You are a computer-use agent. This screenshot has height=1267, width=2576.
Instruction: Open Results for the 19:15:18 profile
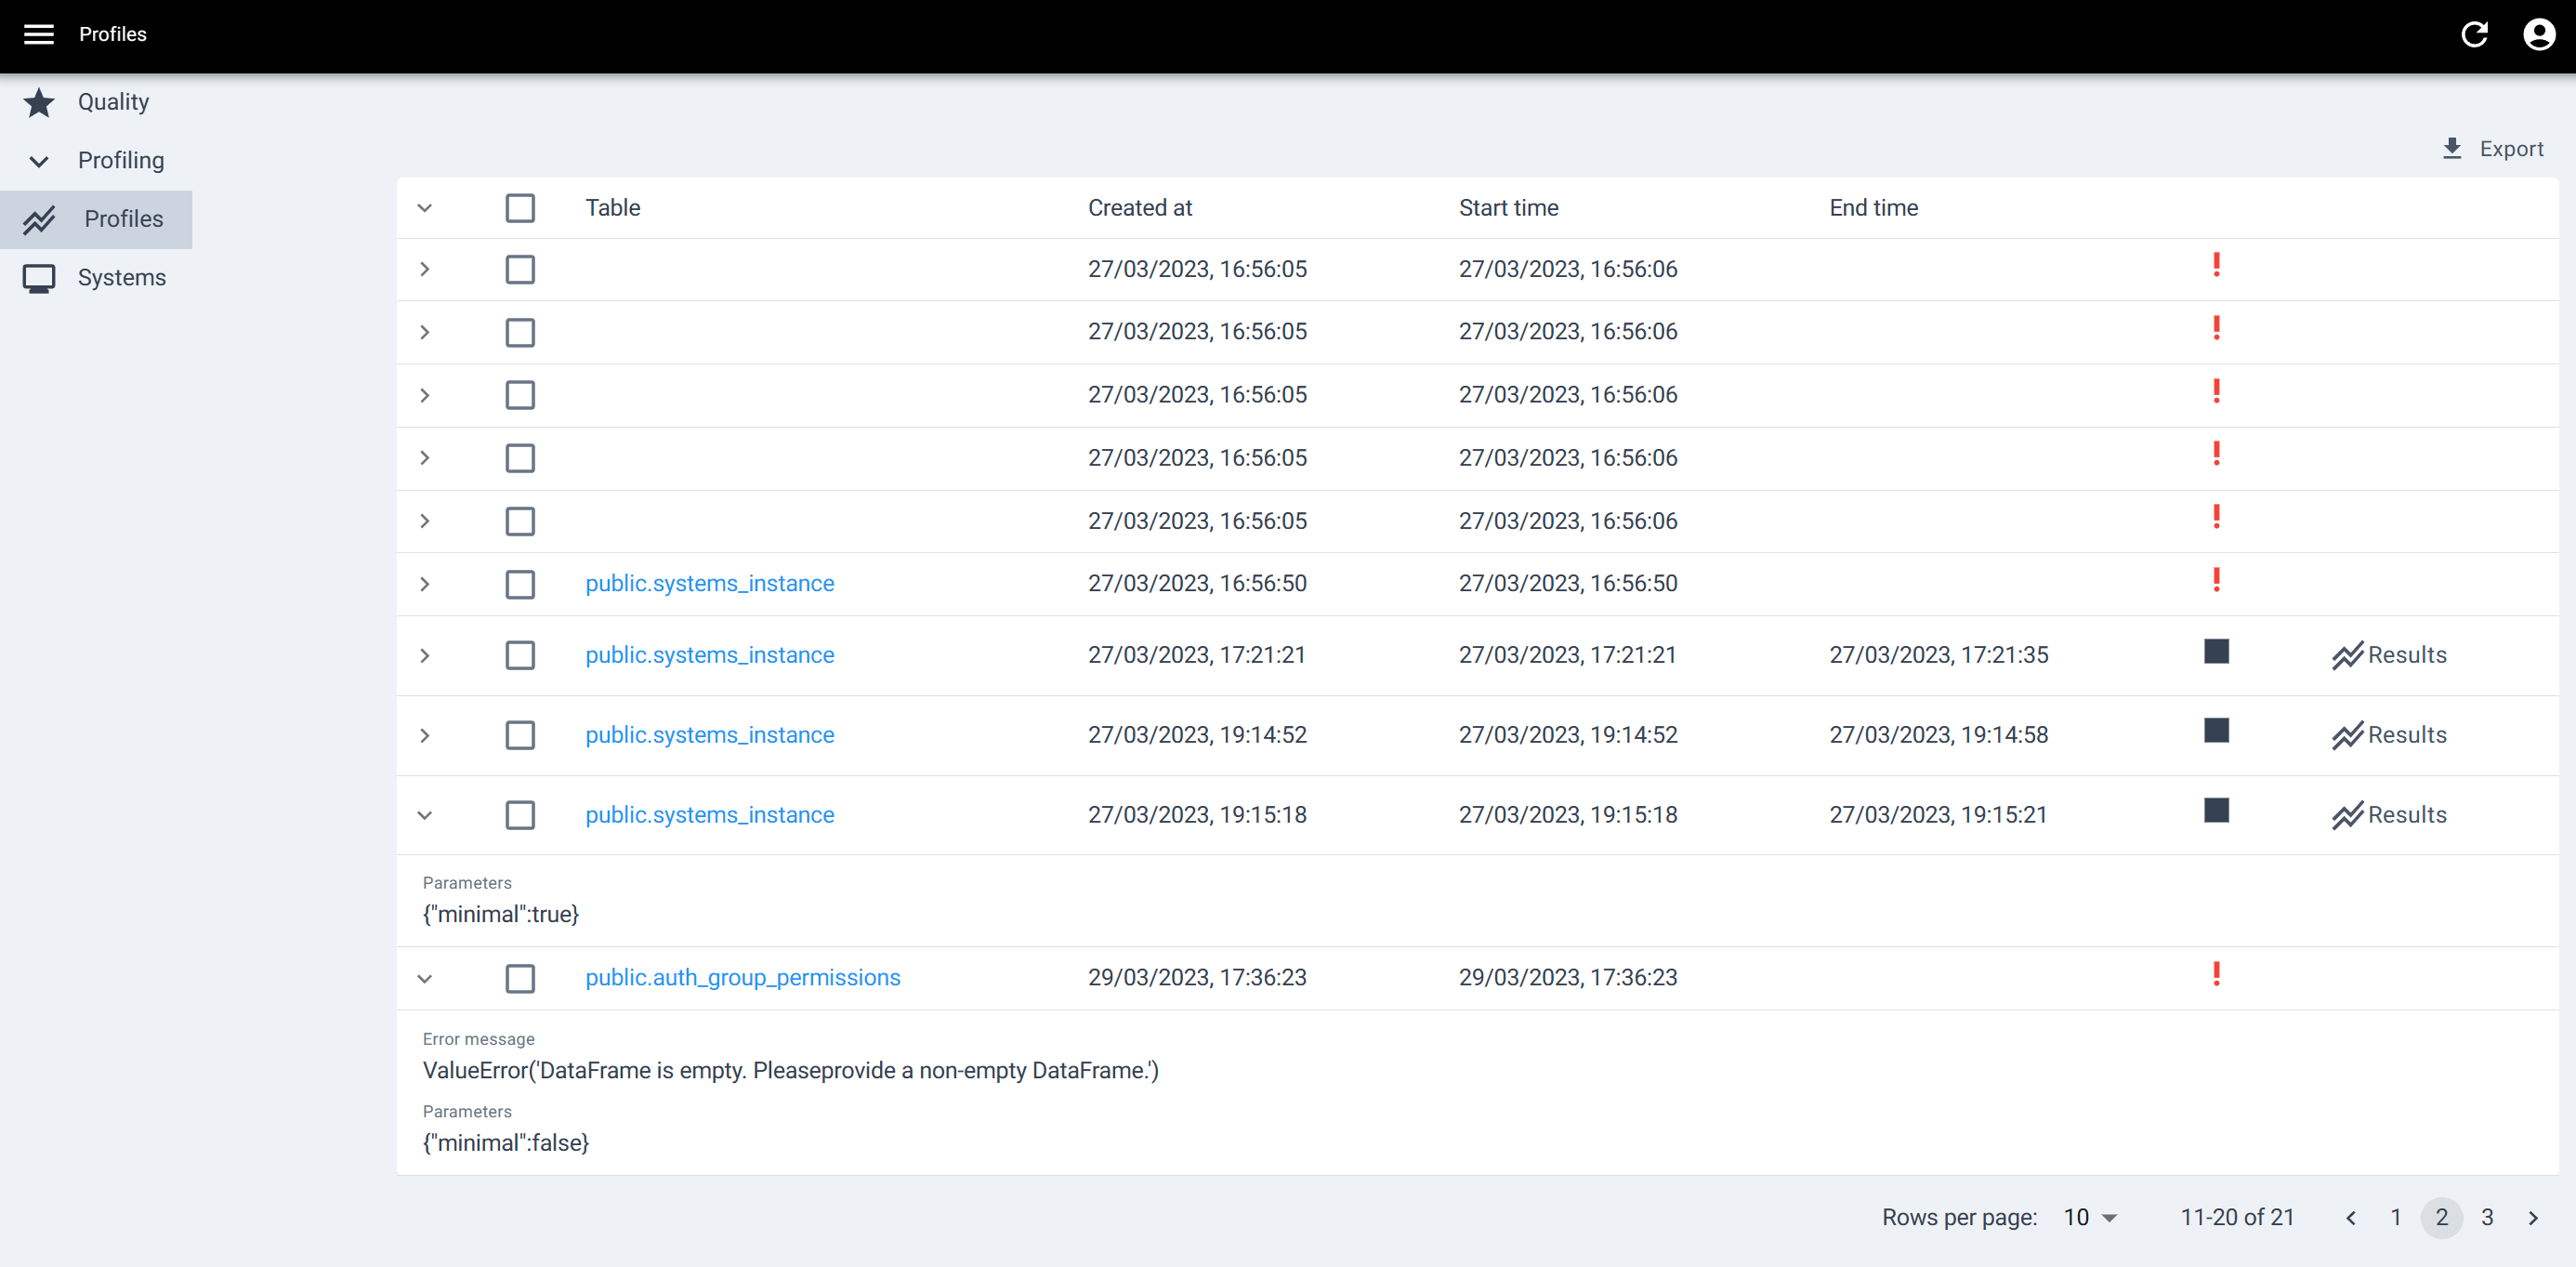[2389, 816]
